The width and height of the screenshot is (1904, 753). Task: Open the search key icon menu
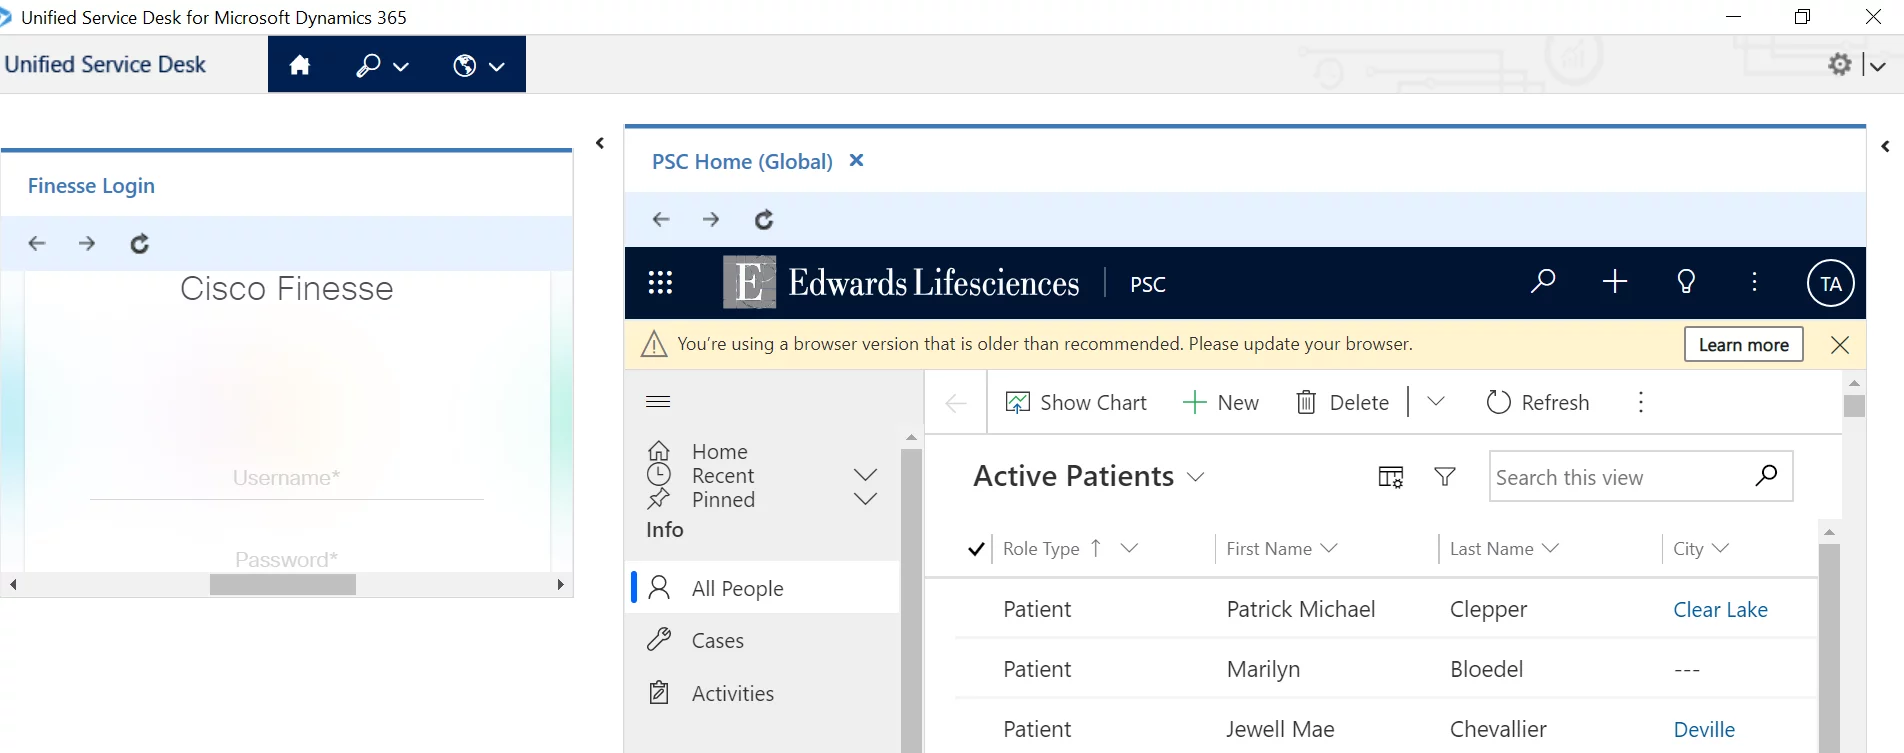382,66
